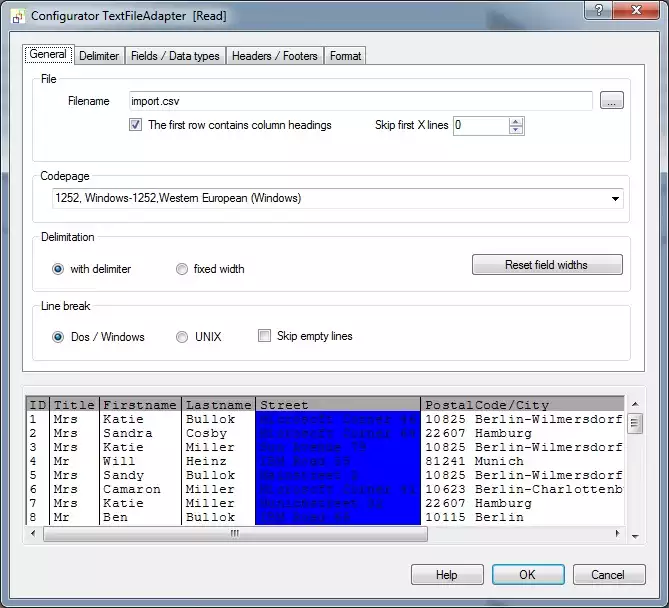669x608 pixels.
Task: Enable the Skip empty lines checkbox
Action: [265, 336]
